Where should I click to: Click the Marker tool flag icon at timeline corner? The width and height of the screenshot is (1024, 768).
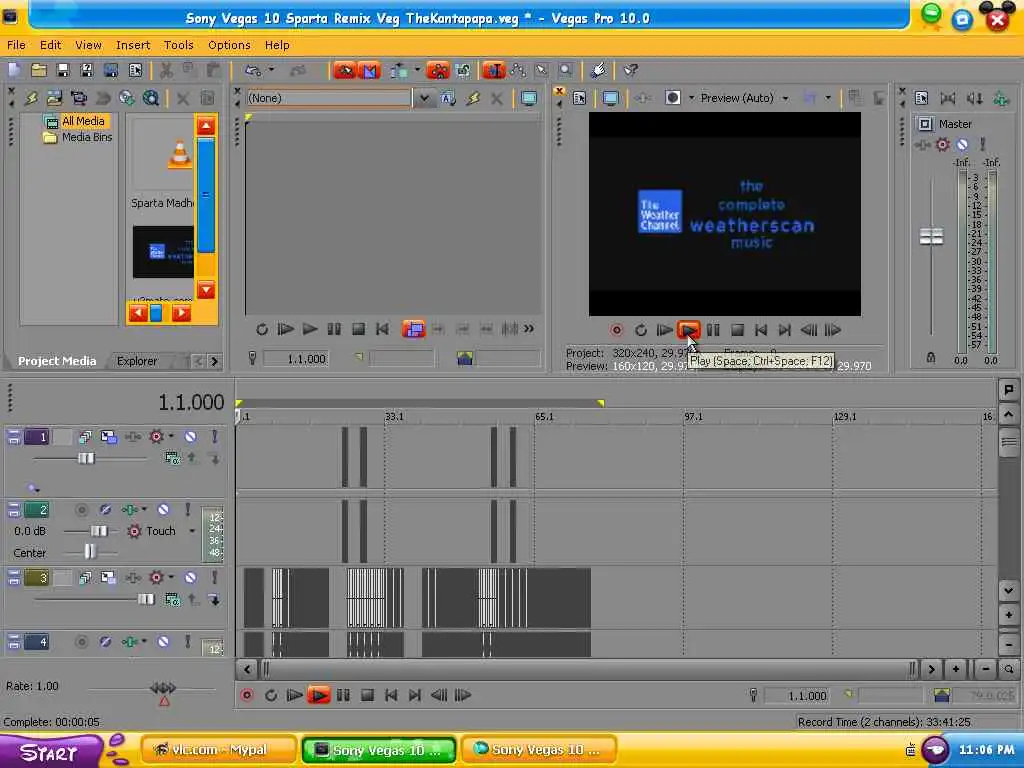coord(1008,390)
